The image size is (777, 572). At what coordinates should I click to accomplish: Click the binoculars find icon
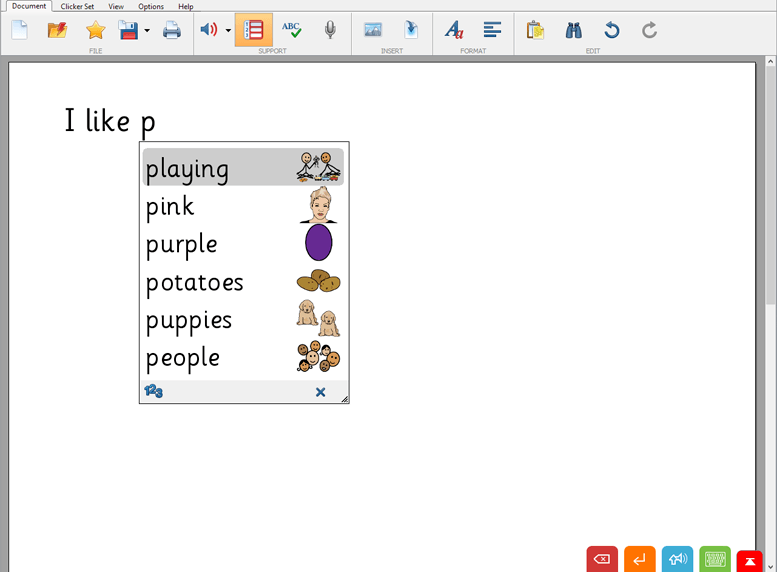[574, 30]
